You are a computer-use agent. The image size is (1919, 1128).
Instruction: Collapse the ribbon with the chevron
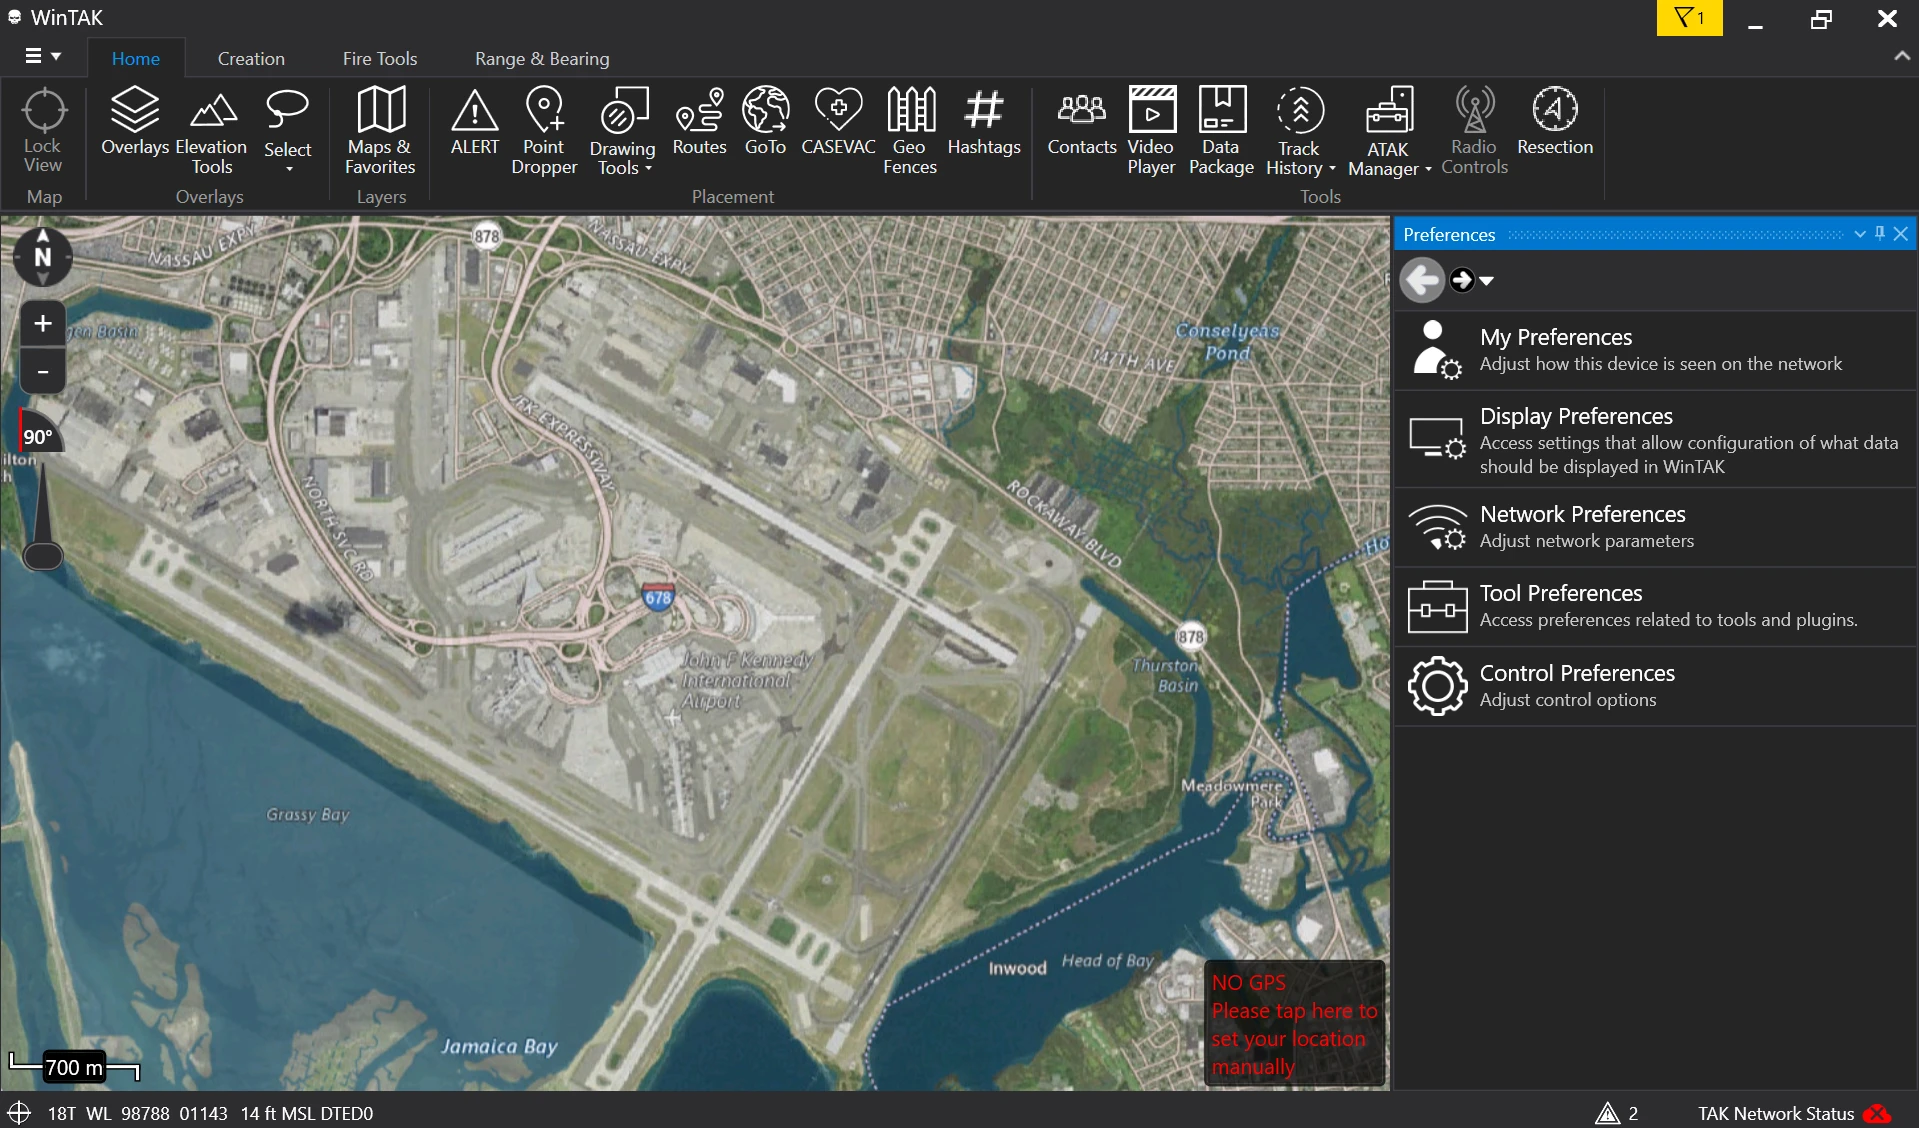pyautogui.click(x=1901, y=57)
